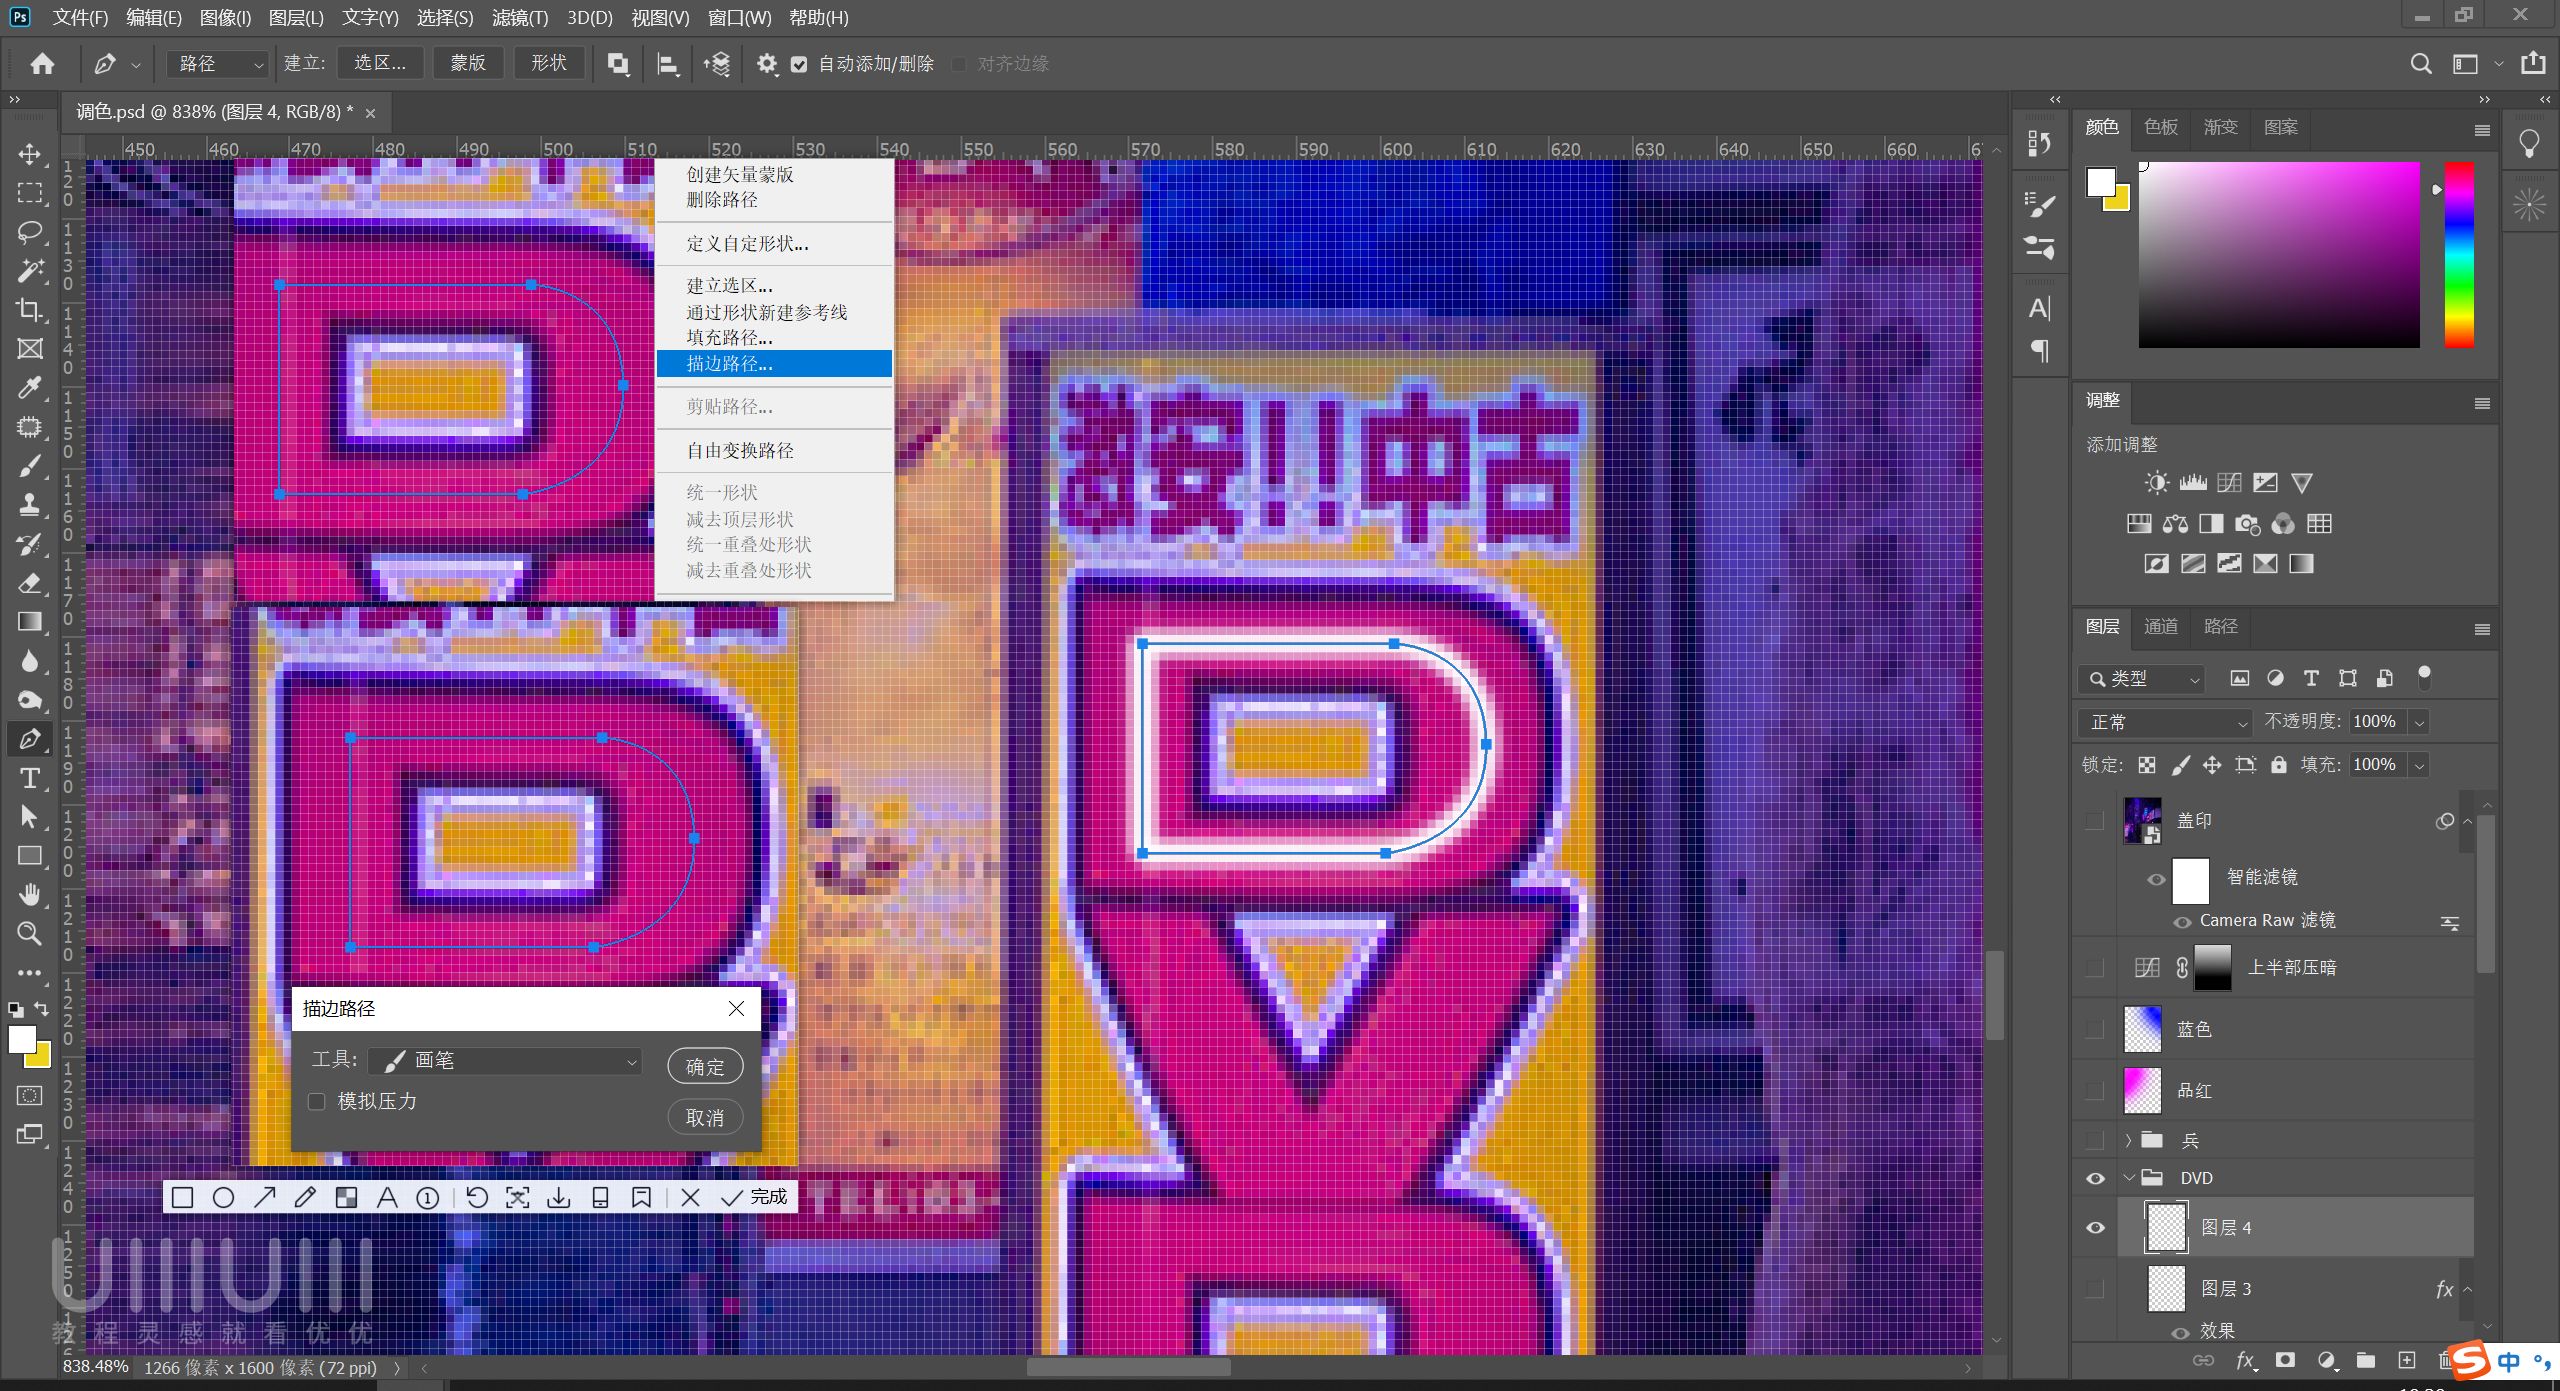This screenshot has width=2560, height=1391.
Task: Select the Lasso tool
Action: [x=30, y=232]
